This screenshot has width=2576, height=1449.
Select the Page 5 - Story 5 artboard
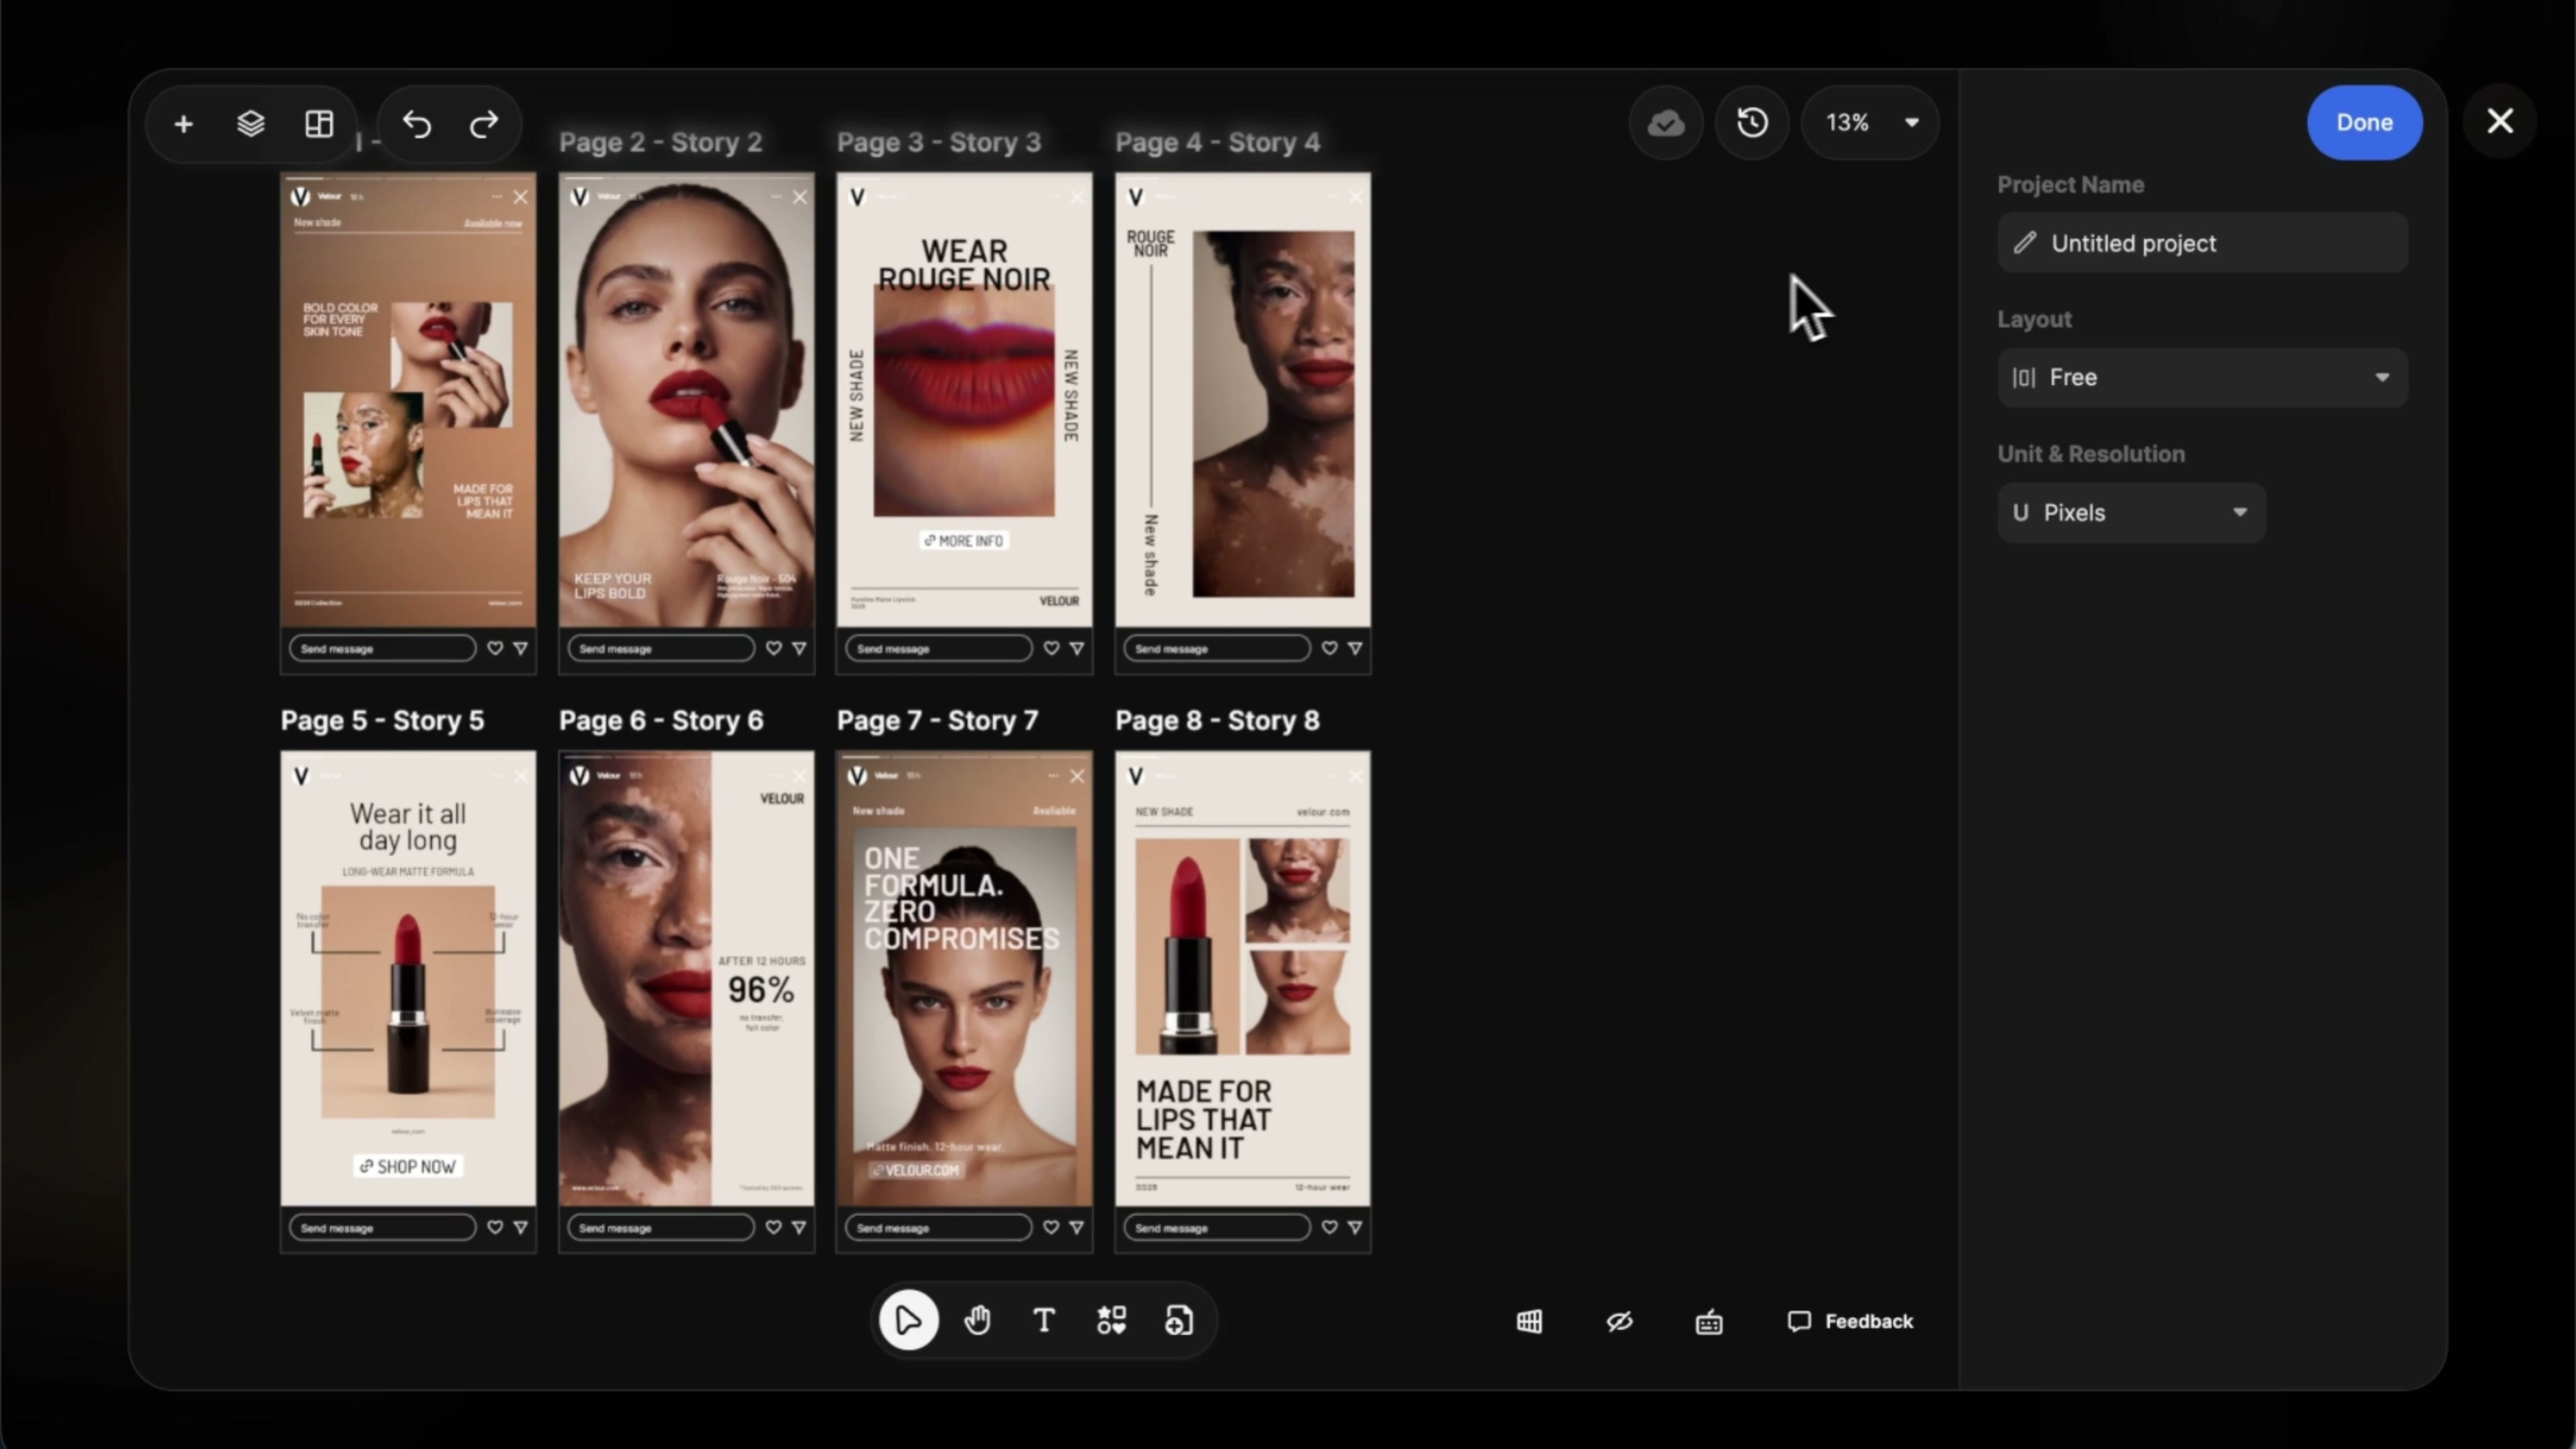(408, 1002)
